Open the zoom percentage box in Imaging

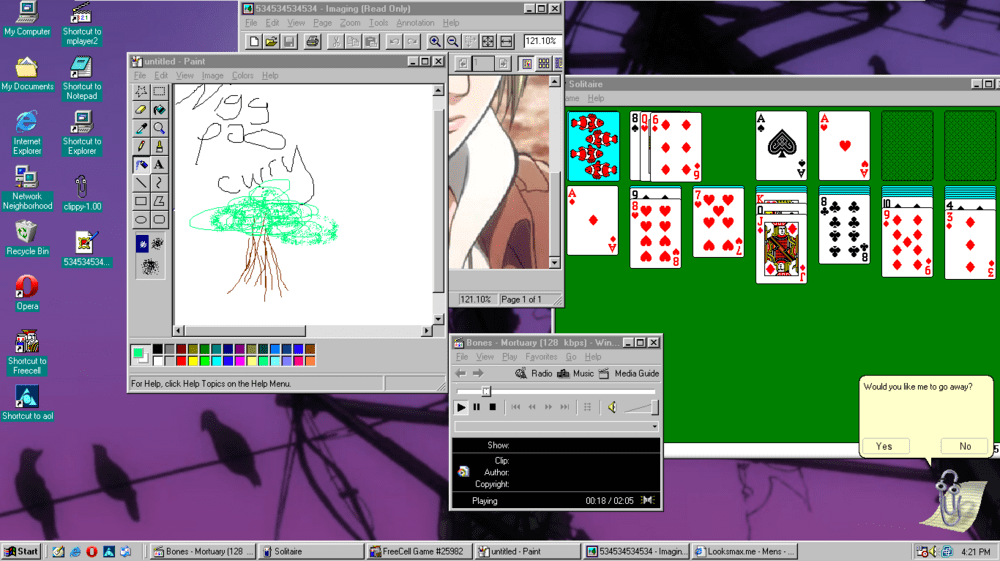pos(541,41)
